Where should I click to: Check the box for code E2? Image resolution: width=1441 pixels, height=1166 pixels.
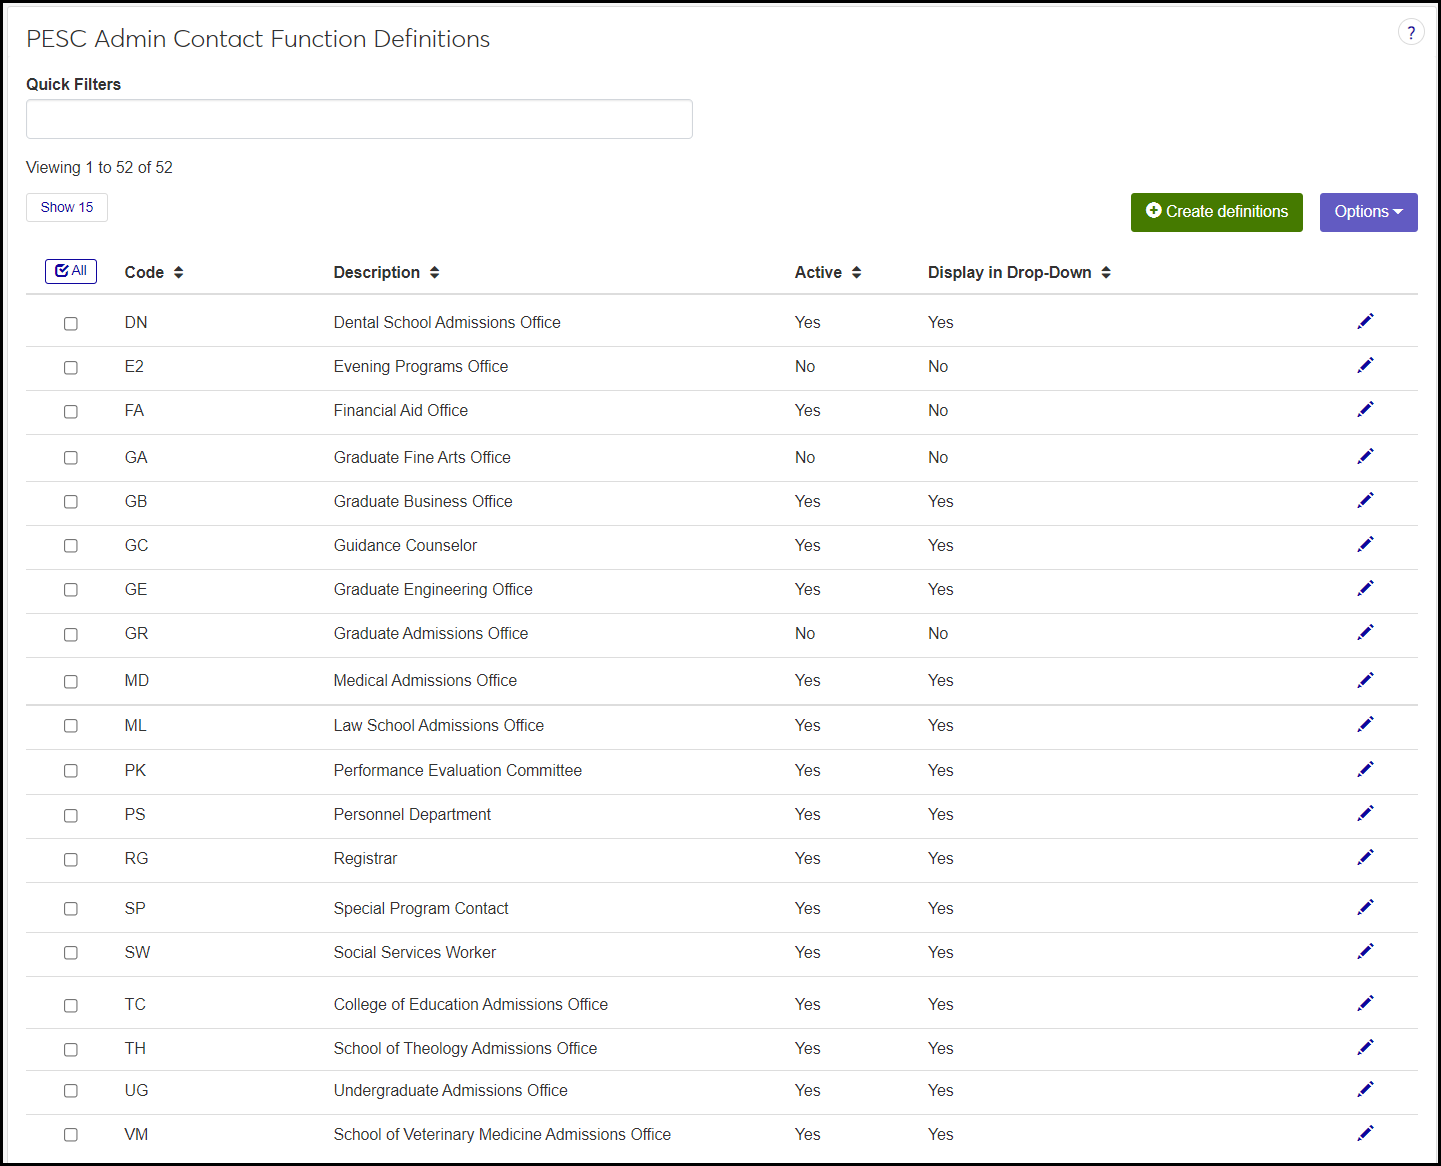[x=71, y=368]
